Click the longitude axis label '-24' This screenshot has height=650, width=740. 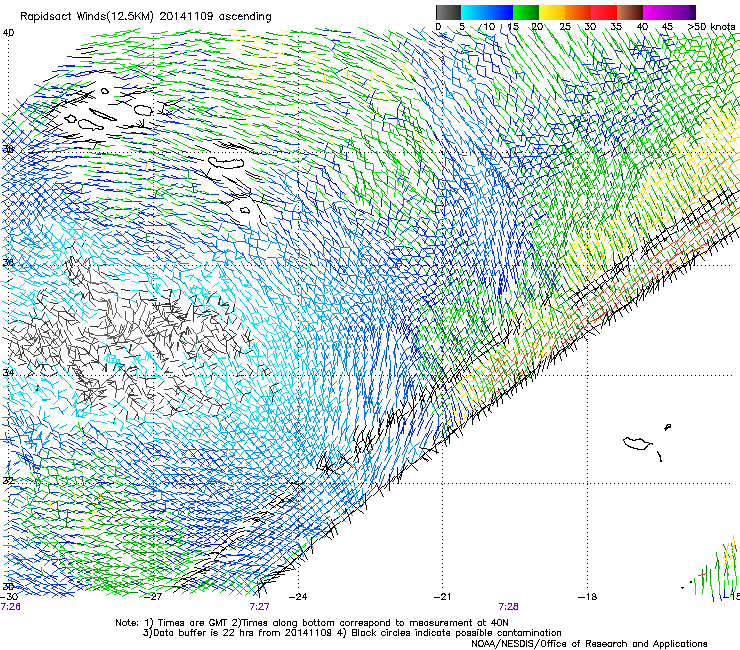pos(298,597)
